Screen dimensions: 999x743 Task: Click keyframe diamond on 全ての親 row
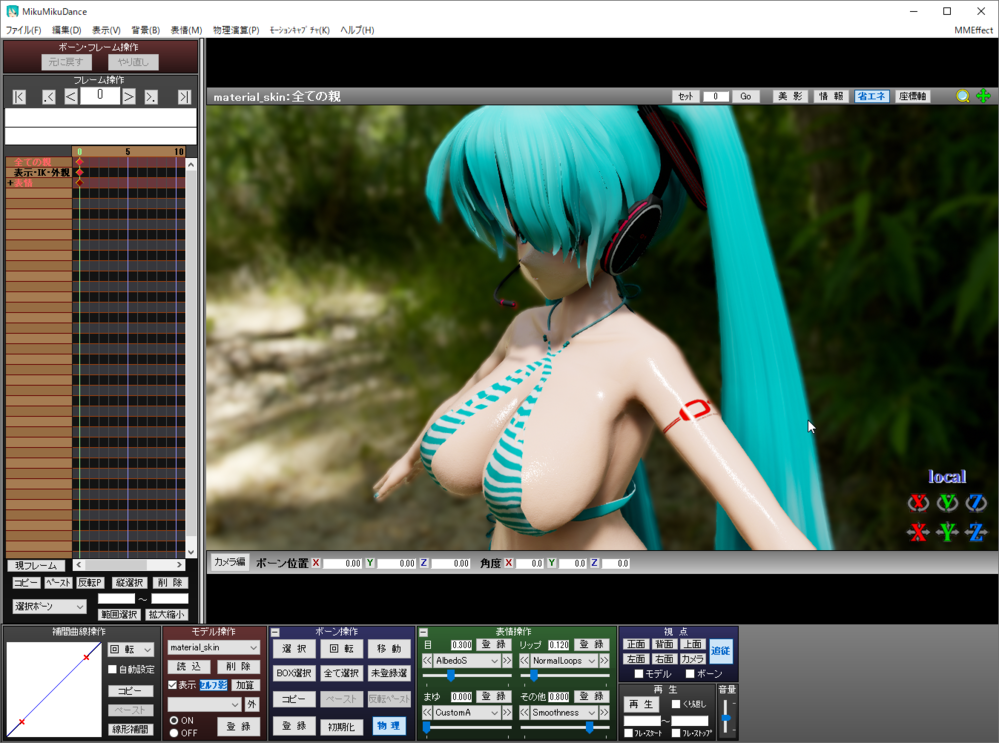click(80, 162)
